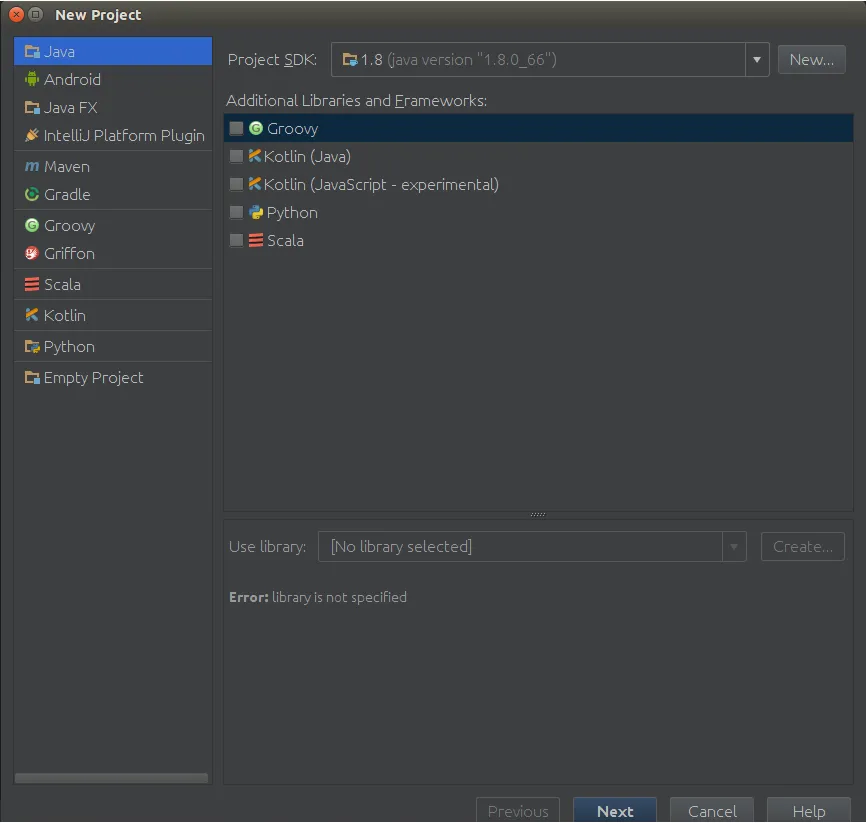
Task: Click the Create... library button
Action: point(802,547)
